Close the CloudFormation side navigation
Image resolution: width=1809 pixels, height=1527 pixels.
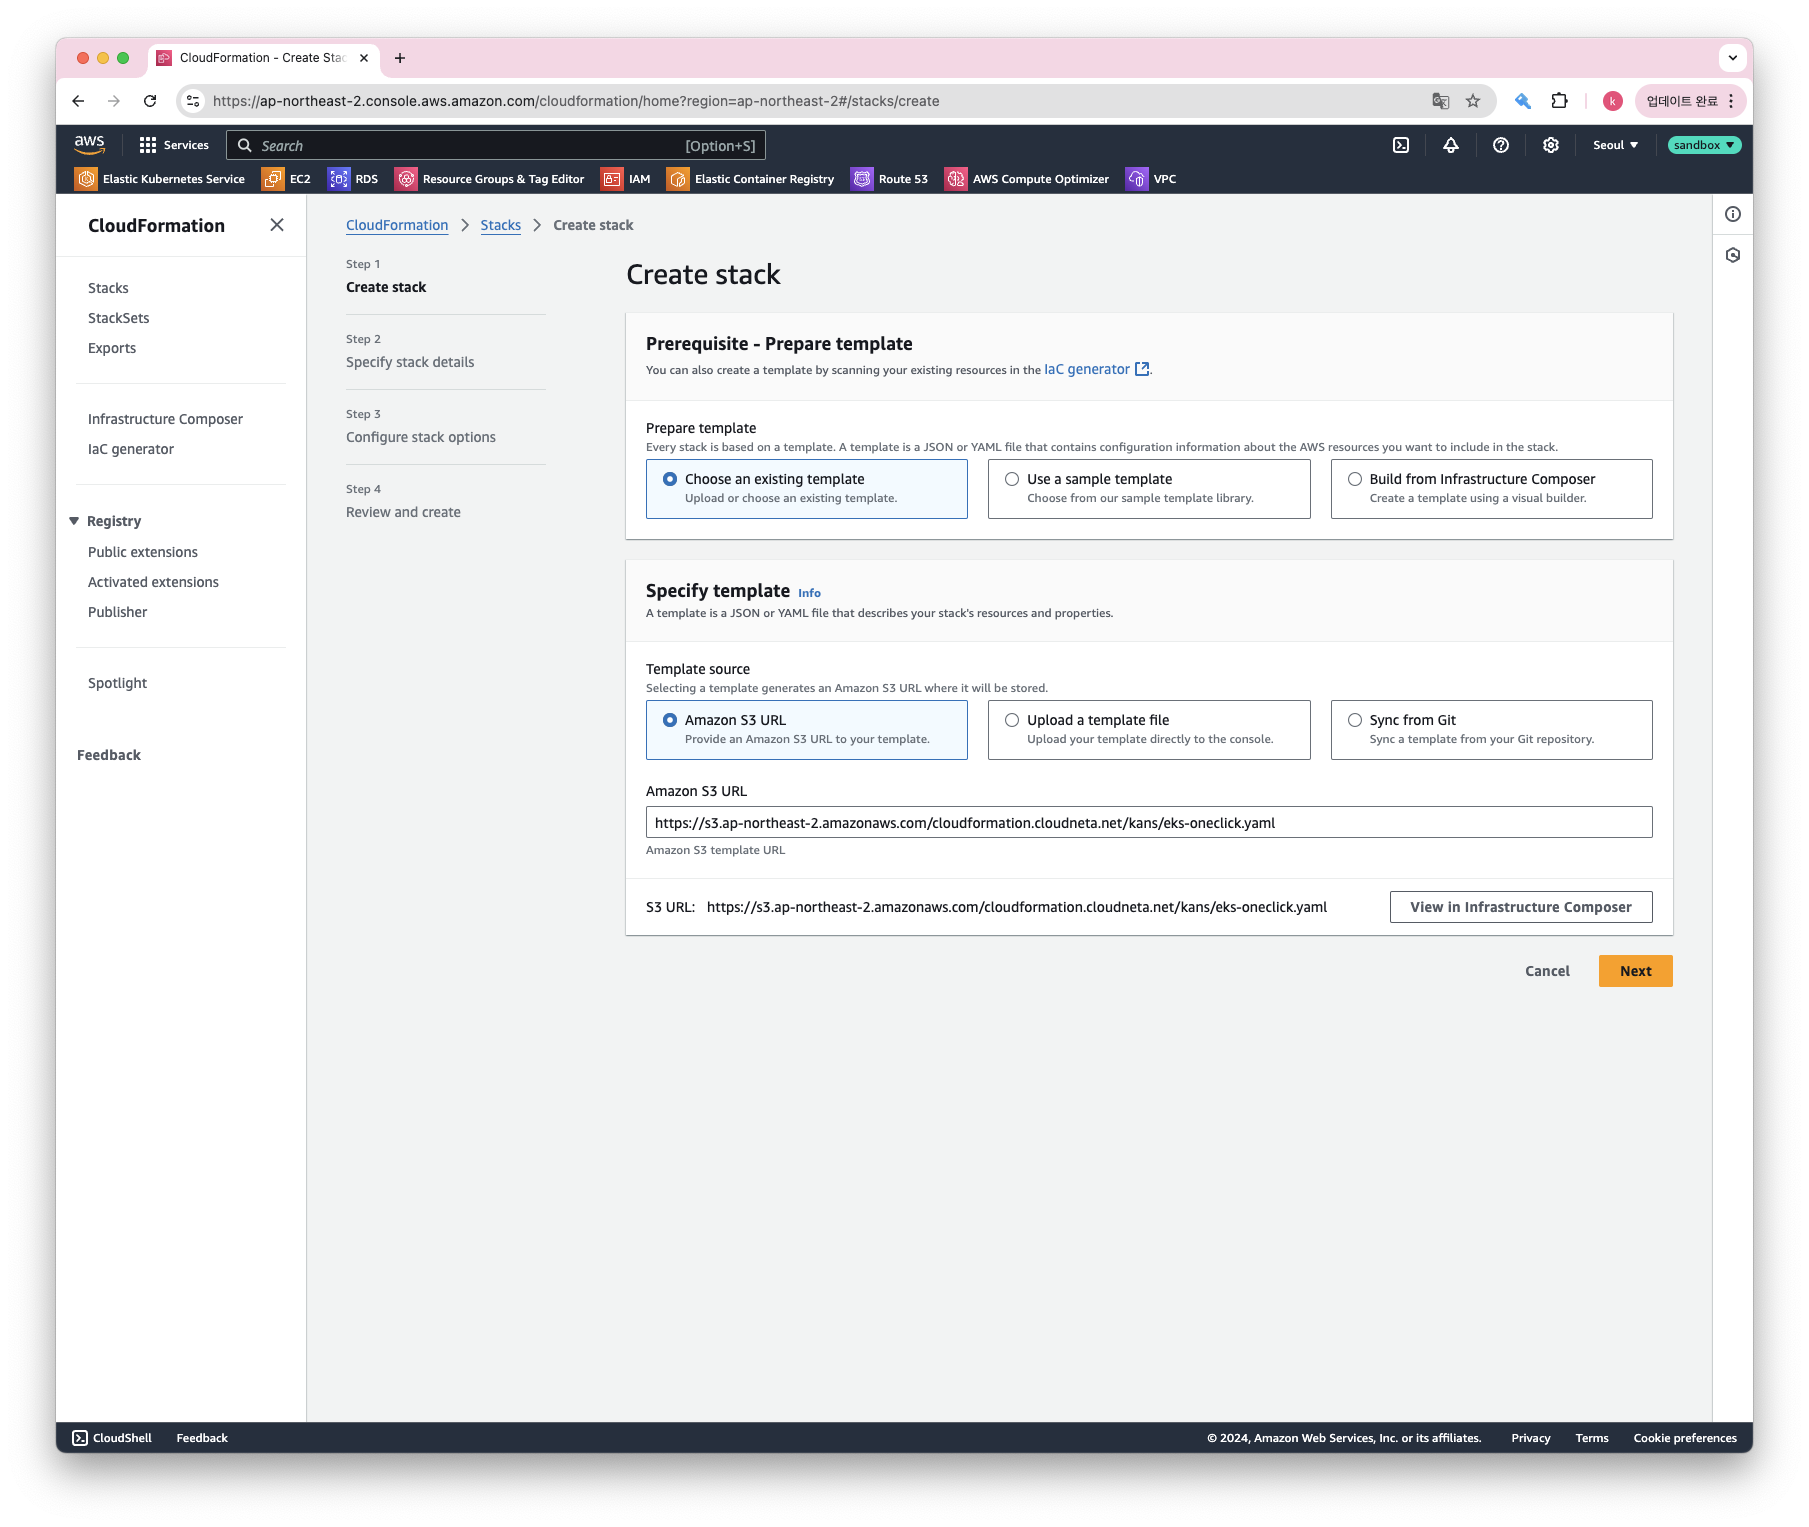click(x=277, y=225)
